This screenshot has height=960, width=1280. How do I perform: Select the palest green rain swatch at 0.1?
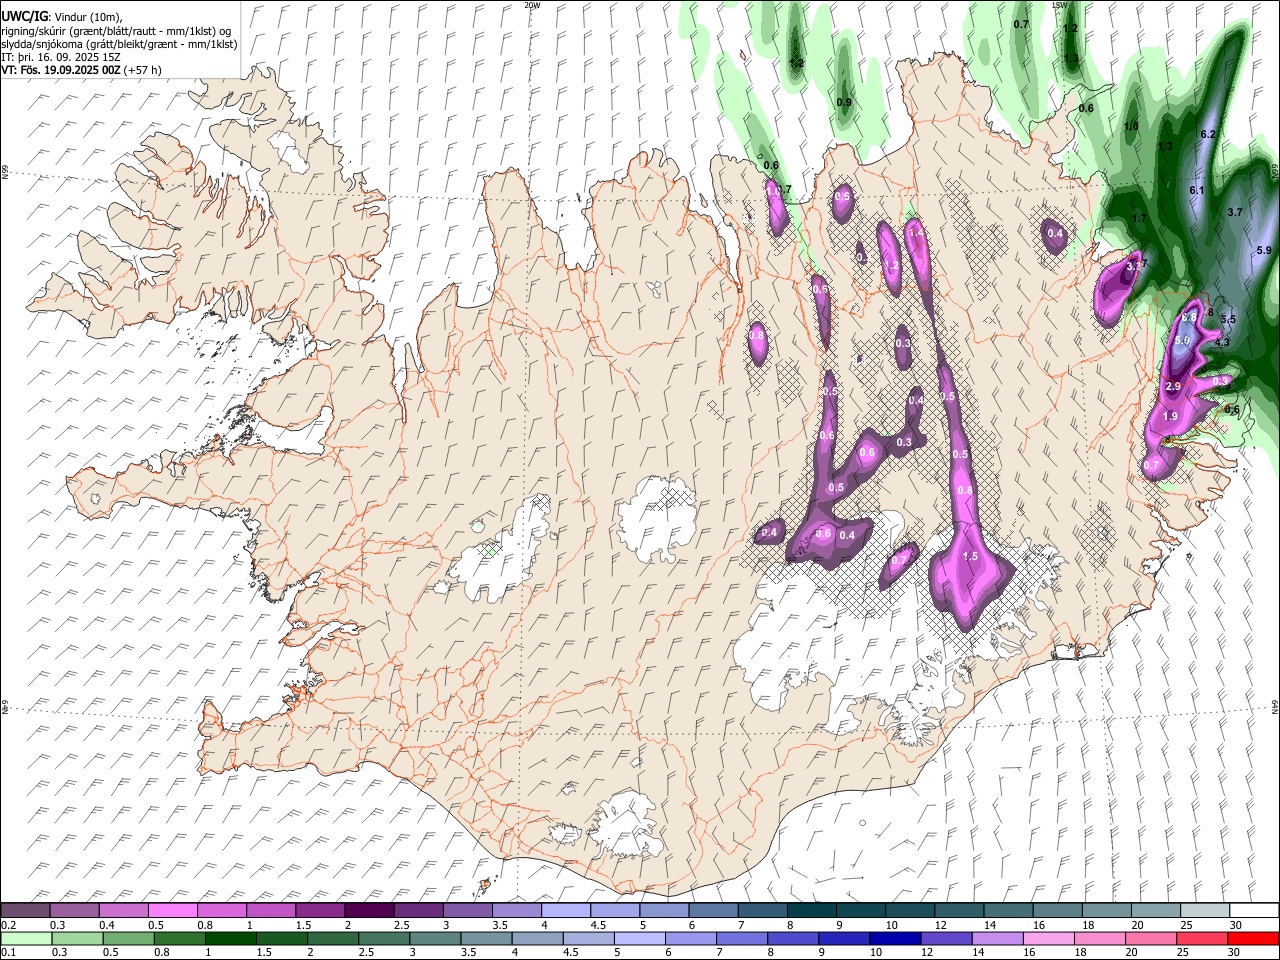[x=25, y=939]
